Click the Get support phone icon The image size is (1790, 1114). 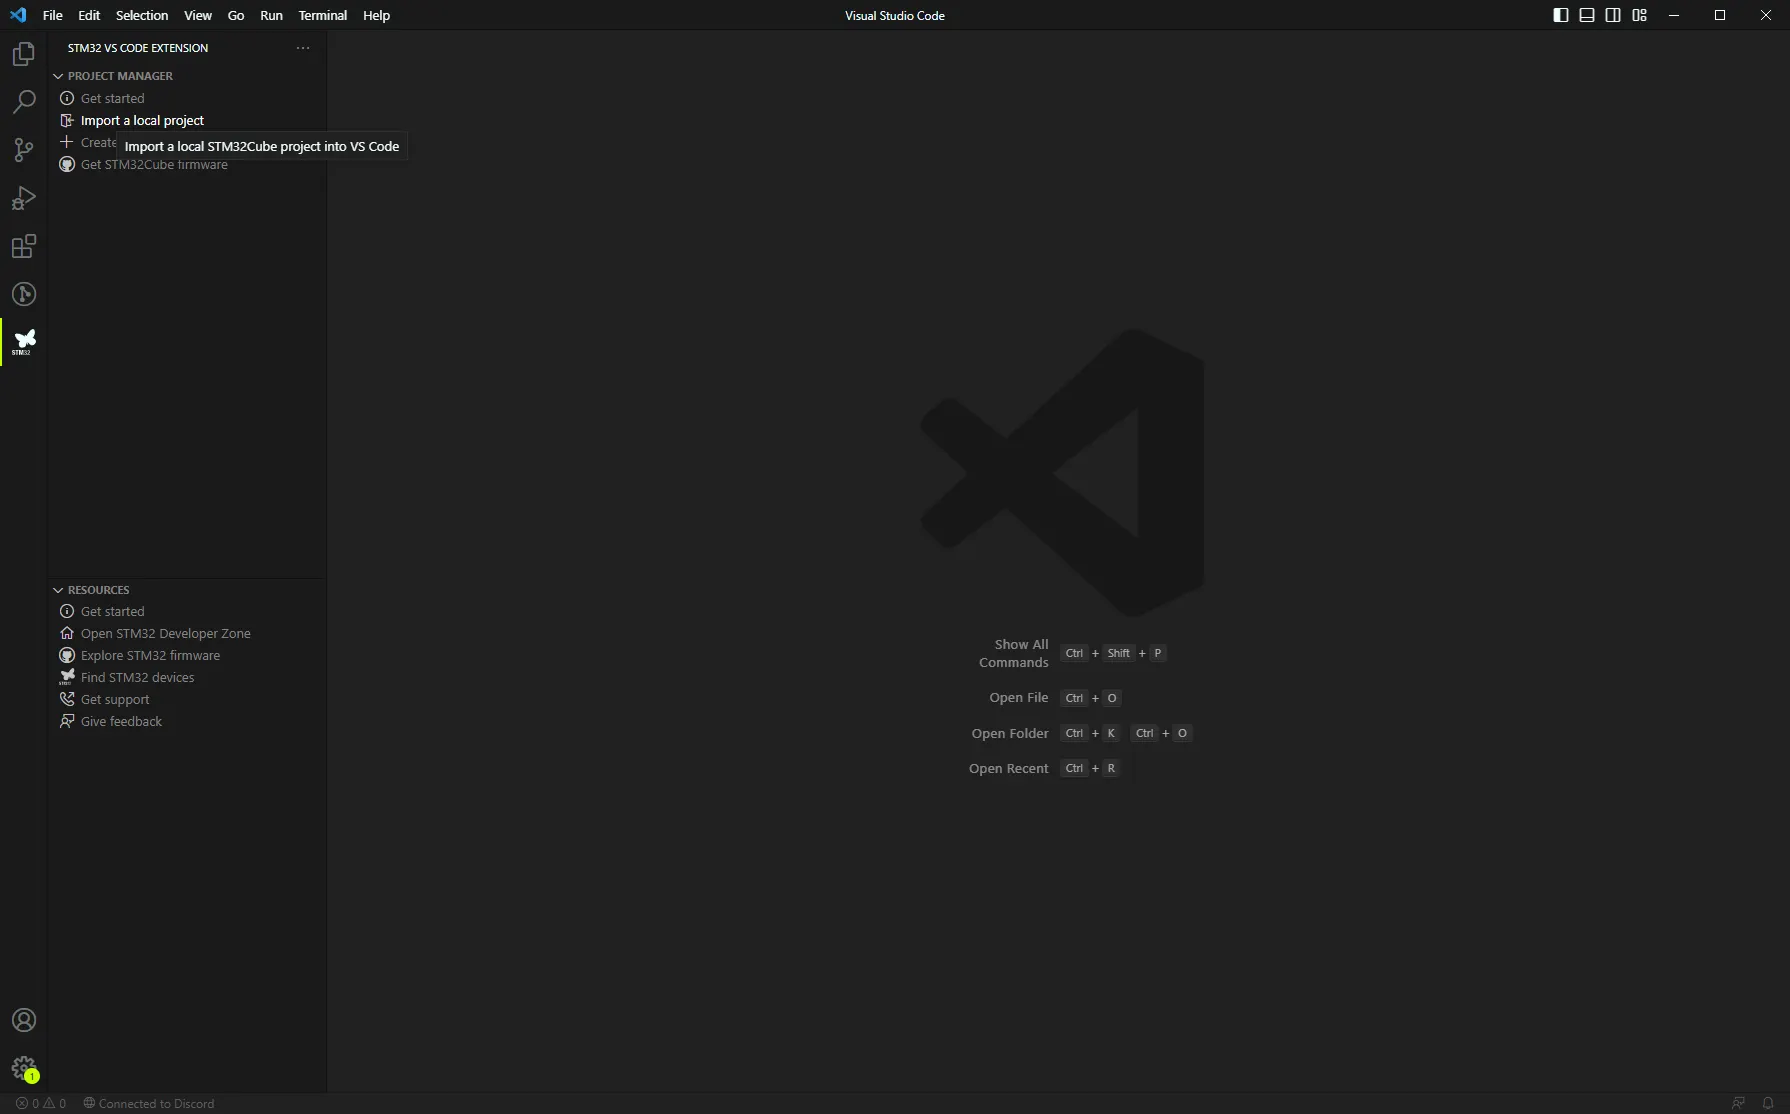point(67,699)
